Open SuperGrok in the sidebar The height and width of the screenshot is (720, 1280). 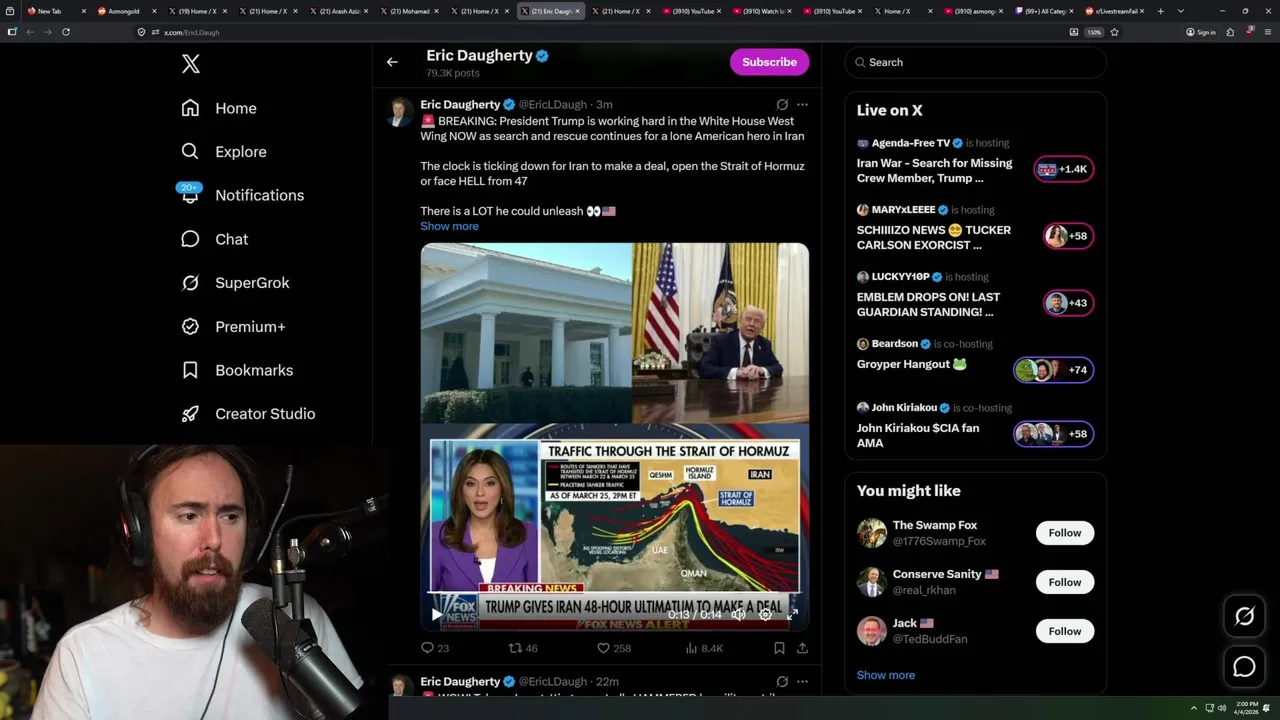point(235,283)
